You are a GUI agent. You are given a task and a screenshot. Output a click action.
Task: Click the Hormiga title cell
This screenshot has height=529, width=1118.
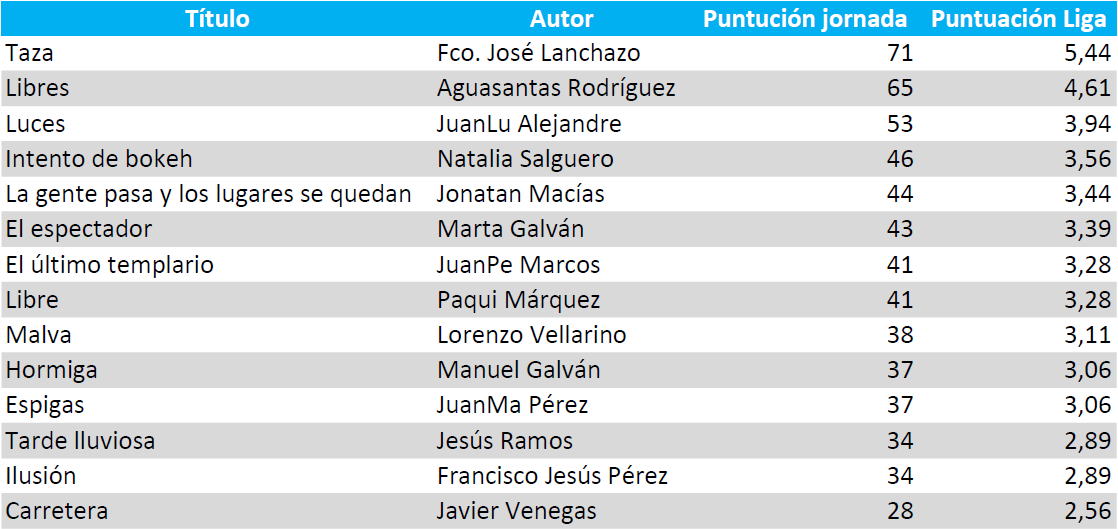point(51,370)
